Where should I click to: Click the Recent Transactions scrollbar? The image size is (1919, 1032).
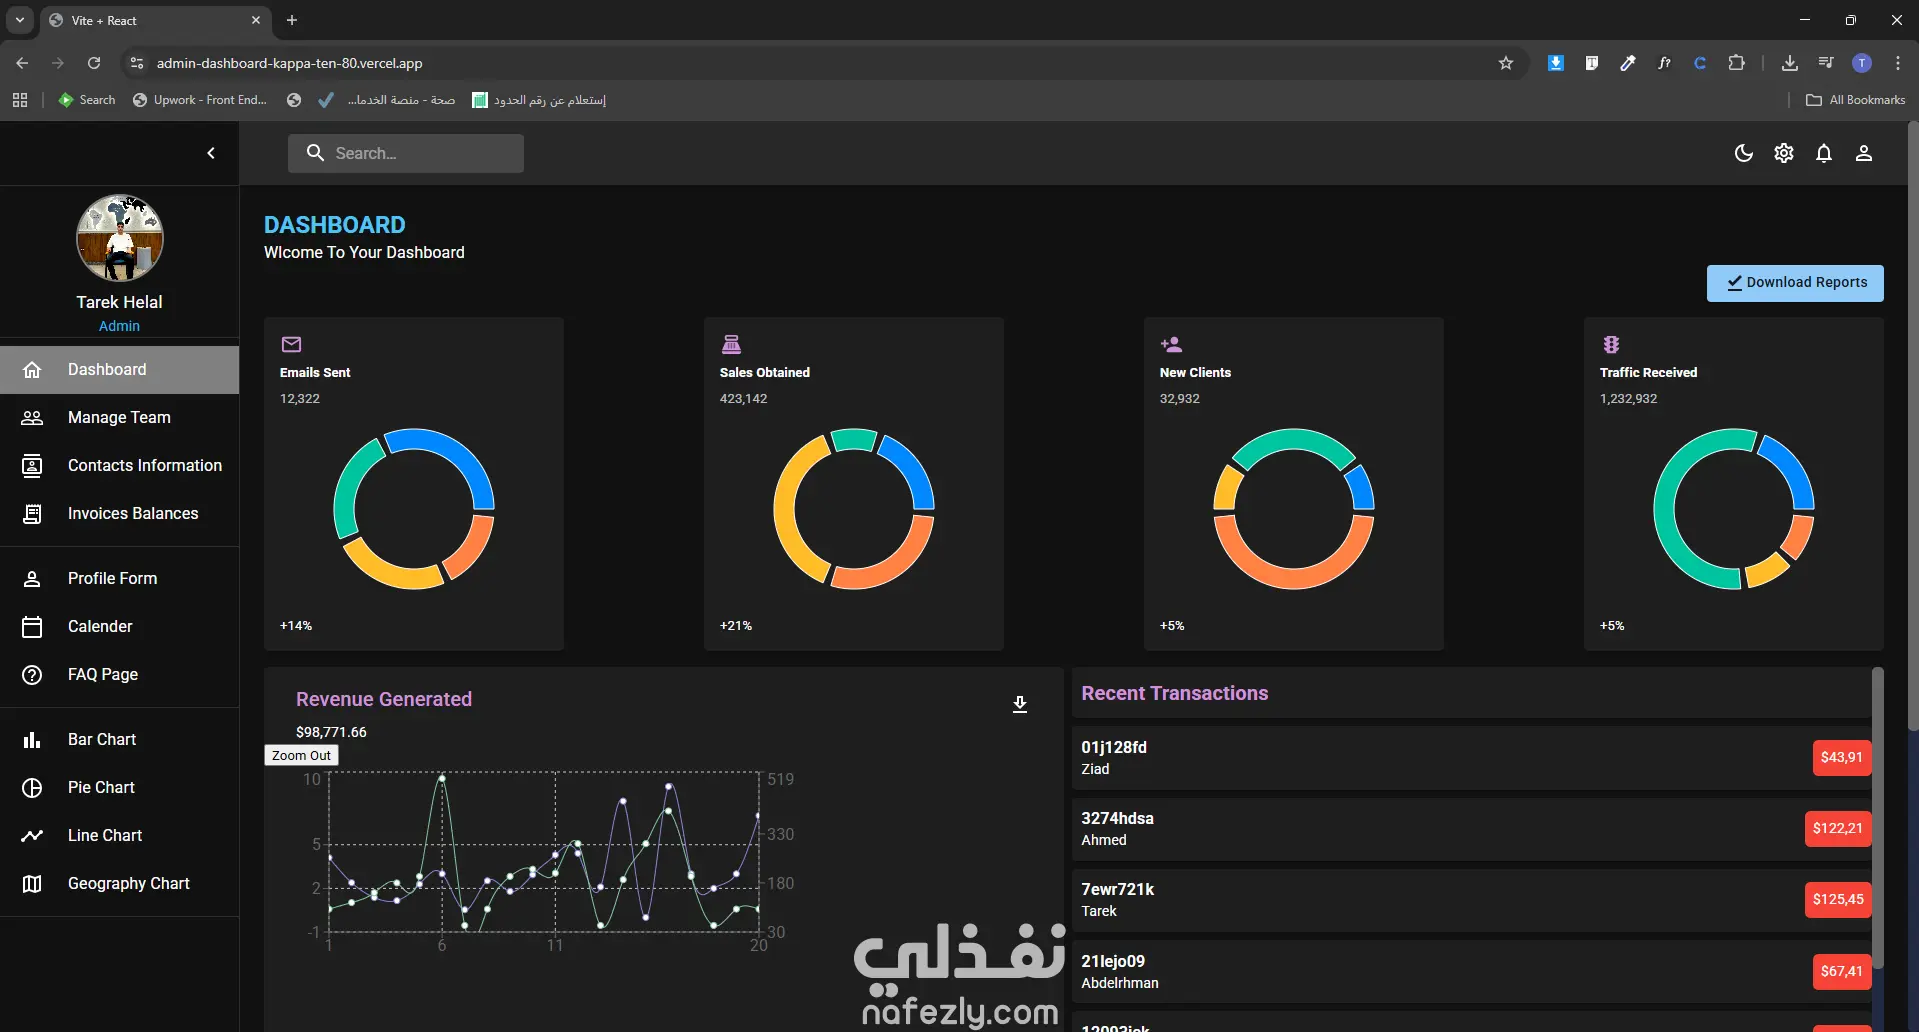[1877, 818]
